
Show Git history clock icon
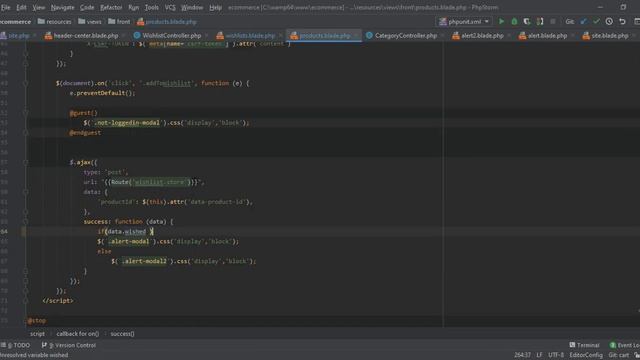(x=609, y=22)
